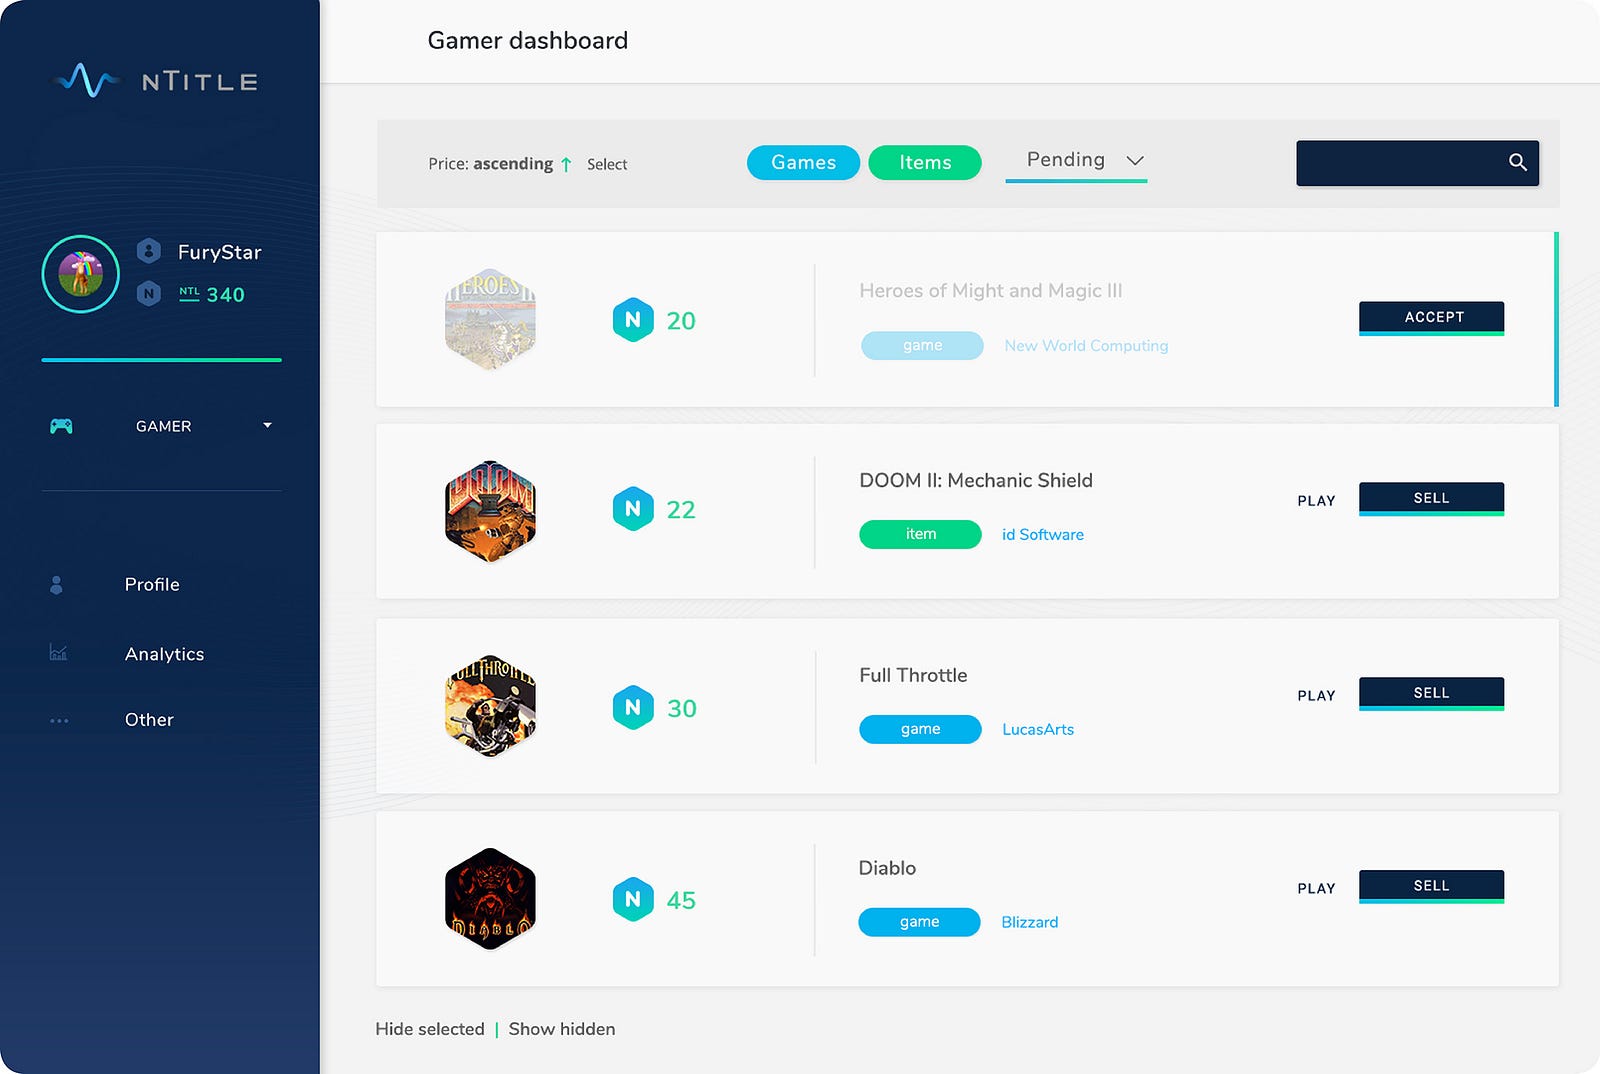Toggle the Items filter pill

coord(925,162)
